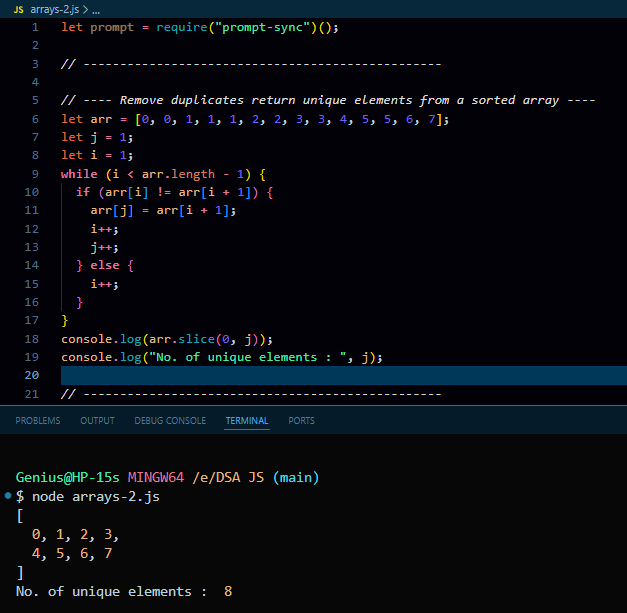627x613 pixels.
Task: Click the if condition on line 10
Action: pyautogui.click(x=175, y=192)
